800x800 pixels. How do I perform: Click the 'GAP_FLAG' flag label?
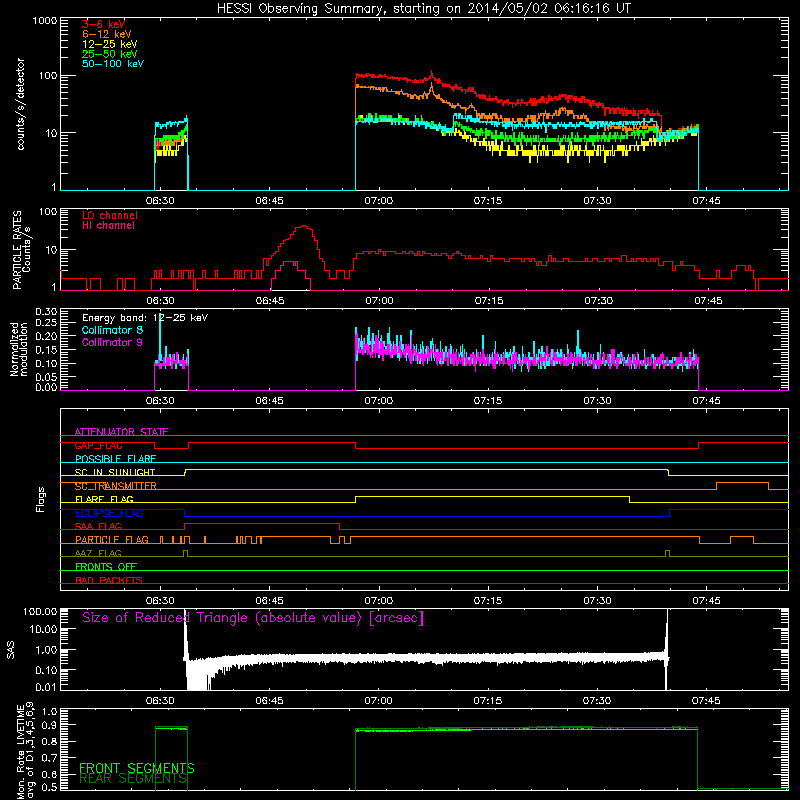[98, 445]
